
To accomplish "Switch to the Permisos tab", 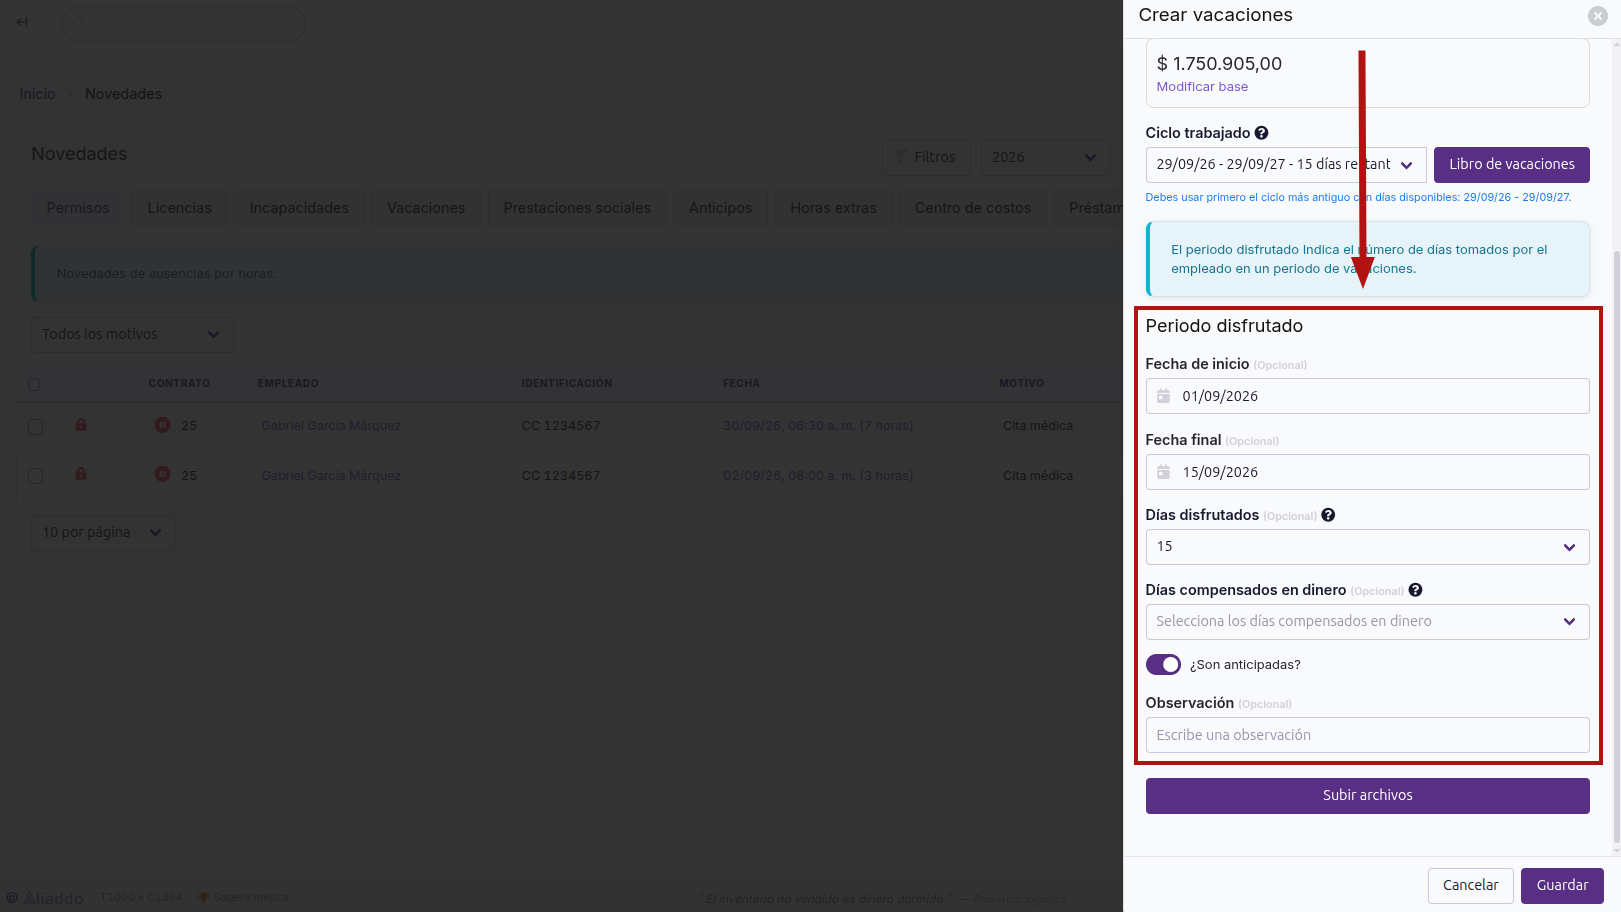I will [x=78, y=208].
